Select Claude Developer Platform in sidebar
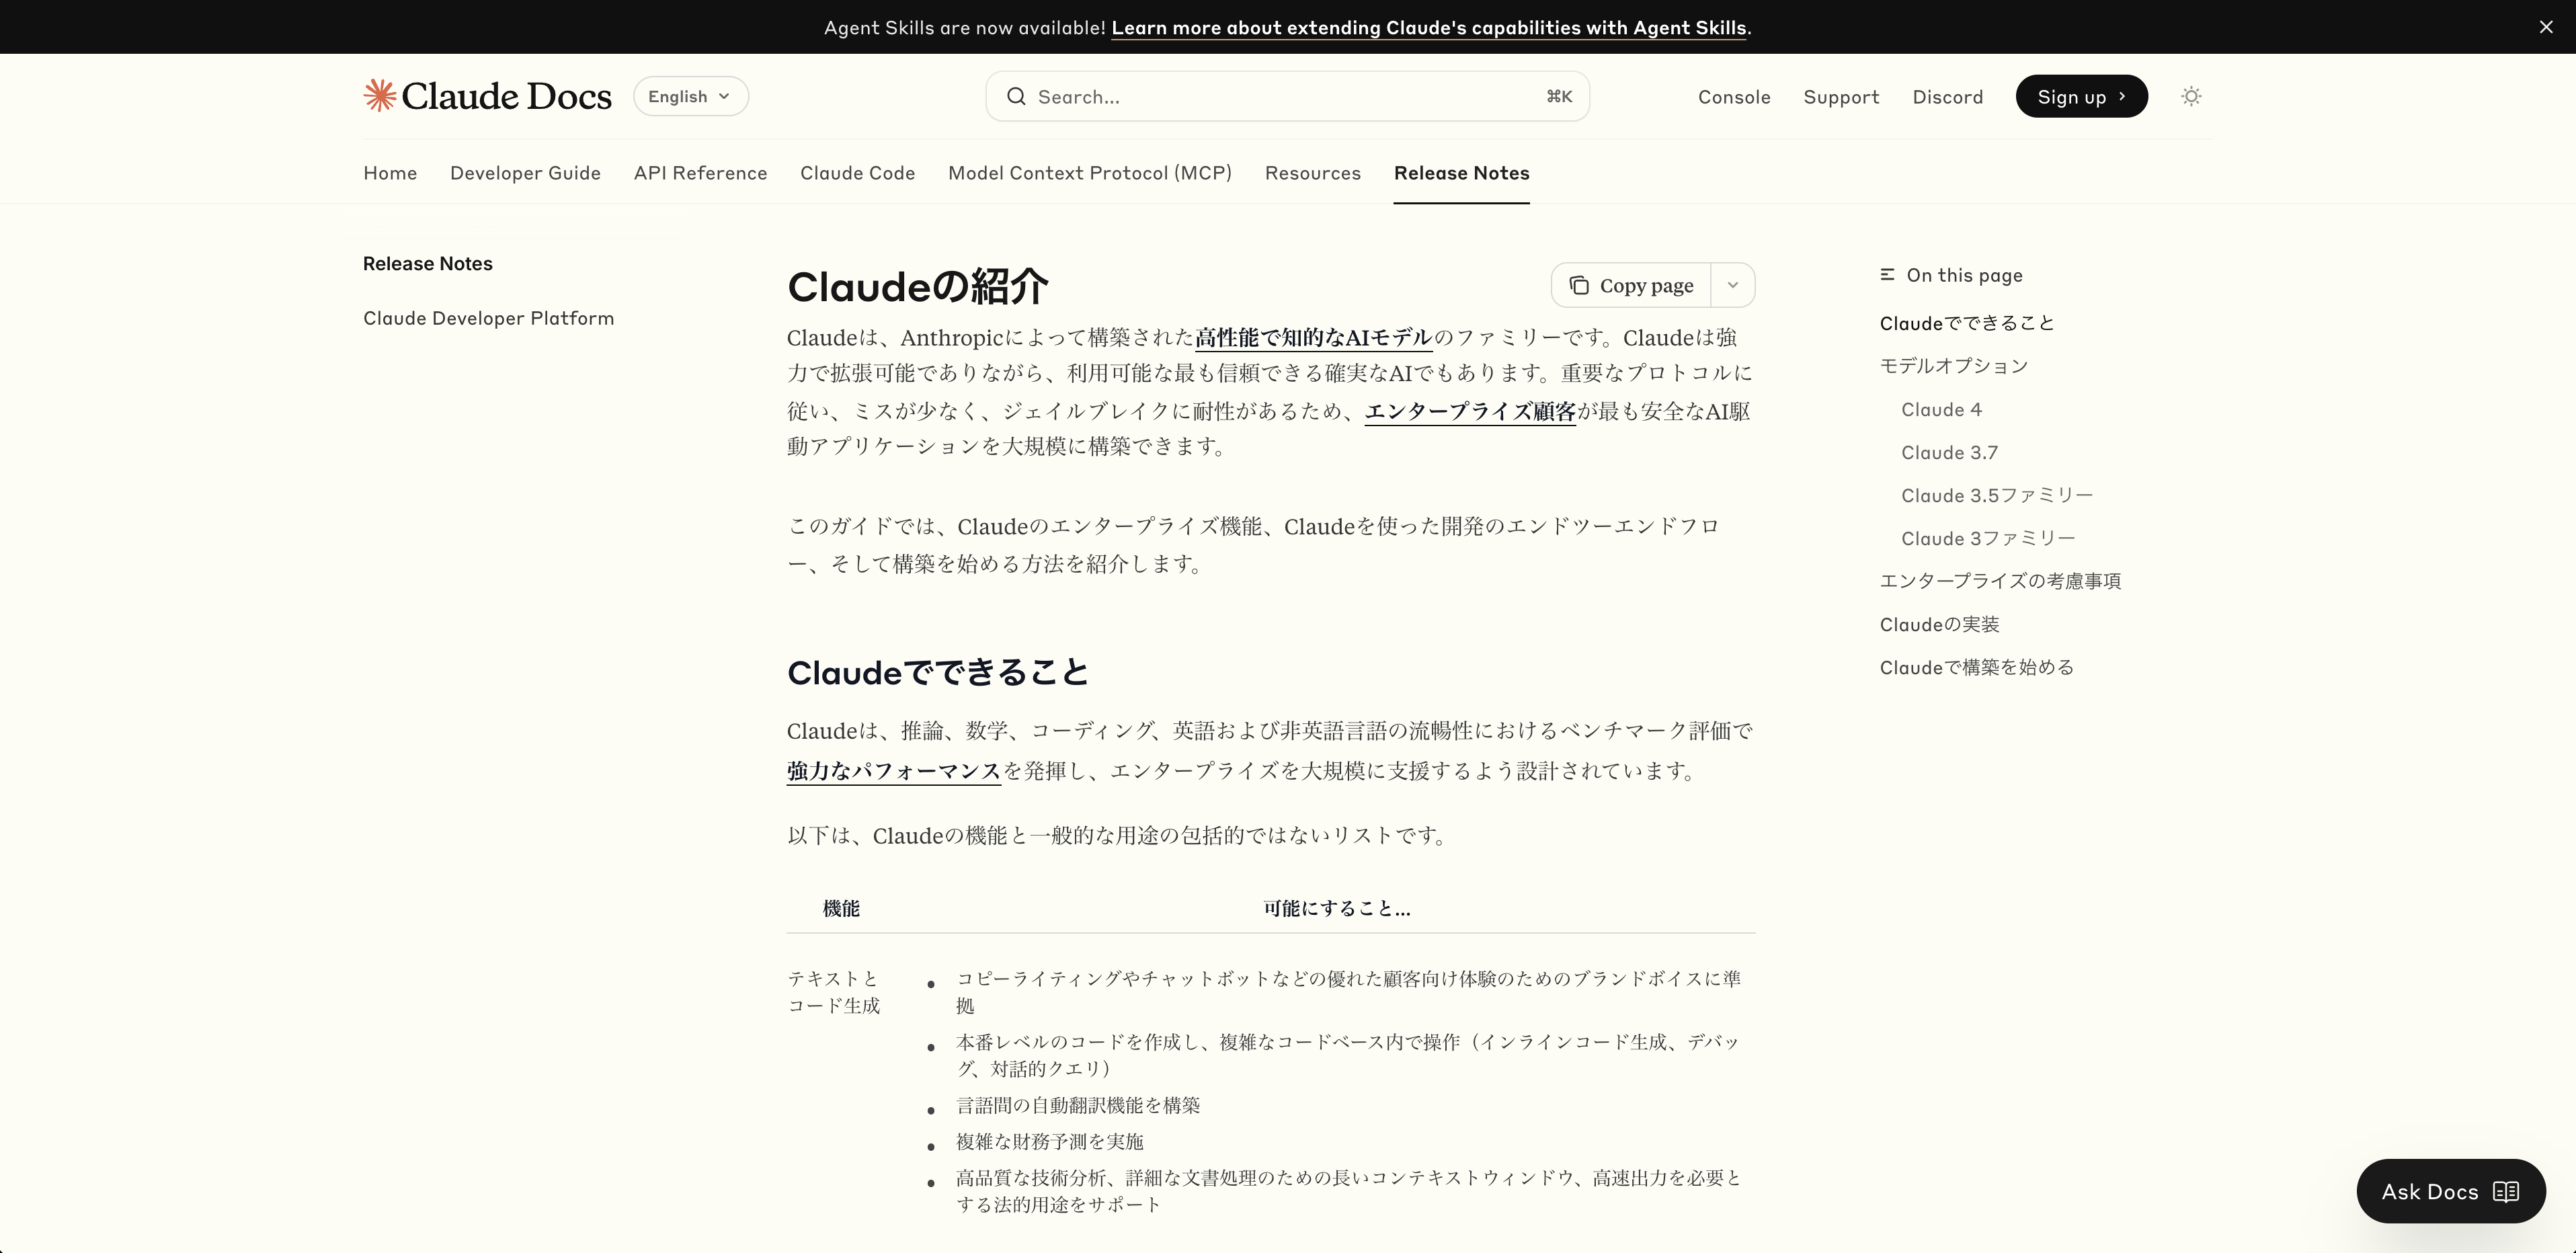The height and width of the screenshot is (1253, 2576). click(488, 318)
